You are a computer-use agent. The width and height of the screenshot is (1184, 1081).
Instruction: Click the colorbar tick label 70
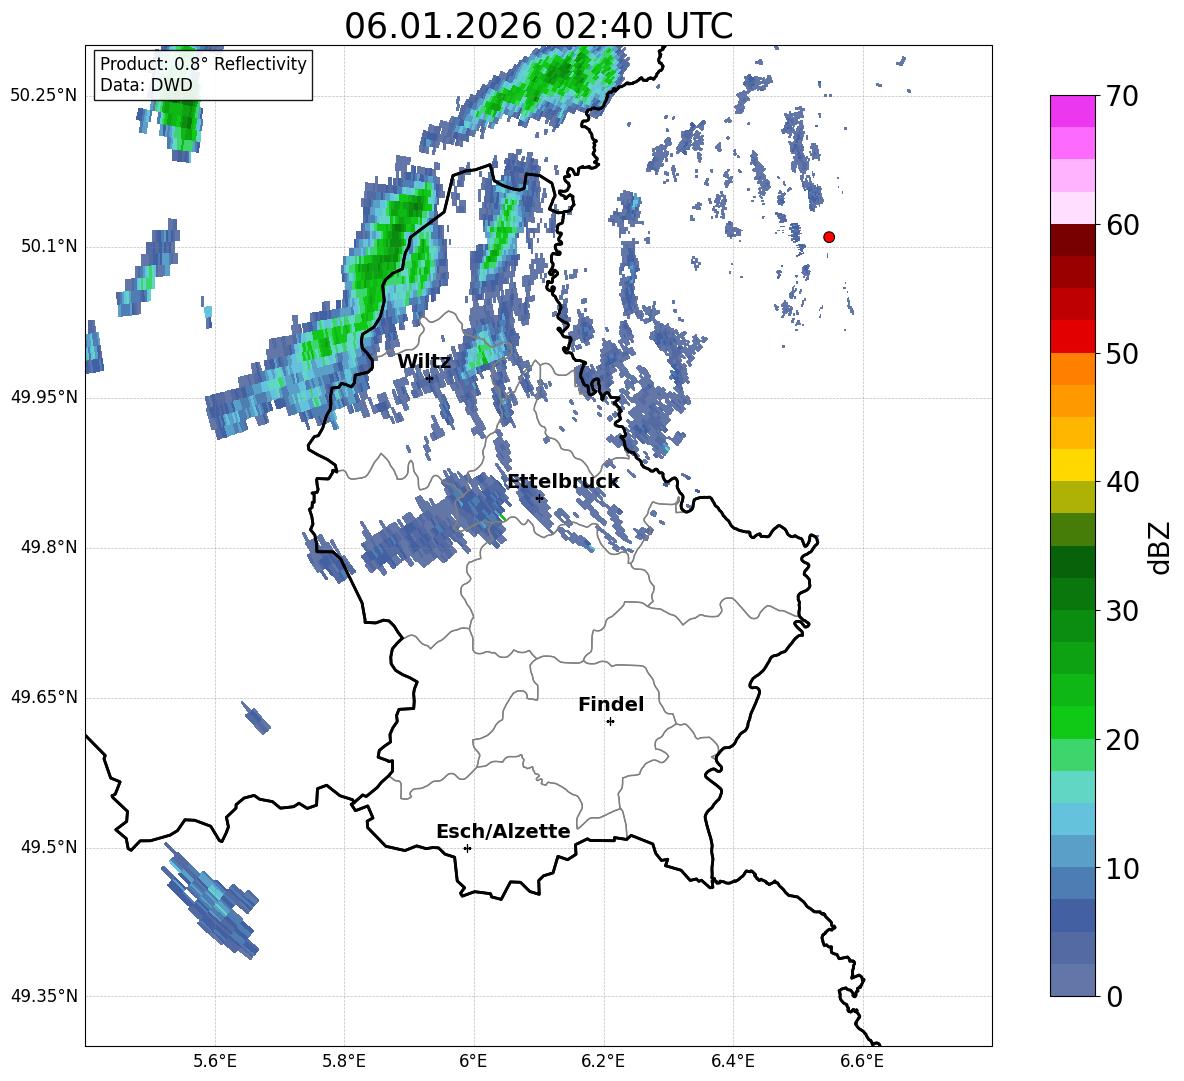[1121, 97]
